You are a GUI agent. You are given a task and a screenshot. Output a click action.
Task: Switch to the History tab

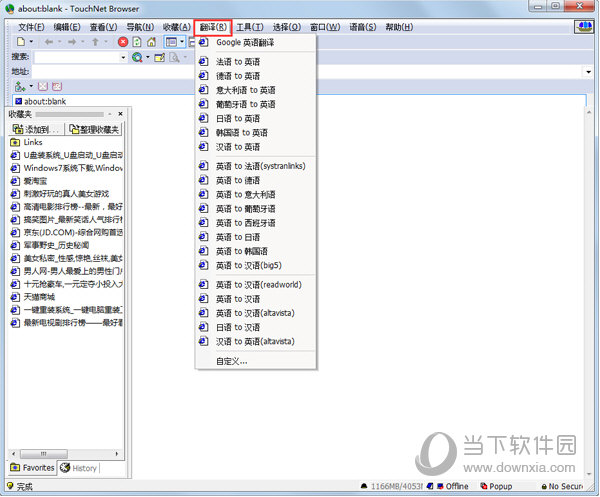[80, 468]
